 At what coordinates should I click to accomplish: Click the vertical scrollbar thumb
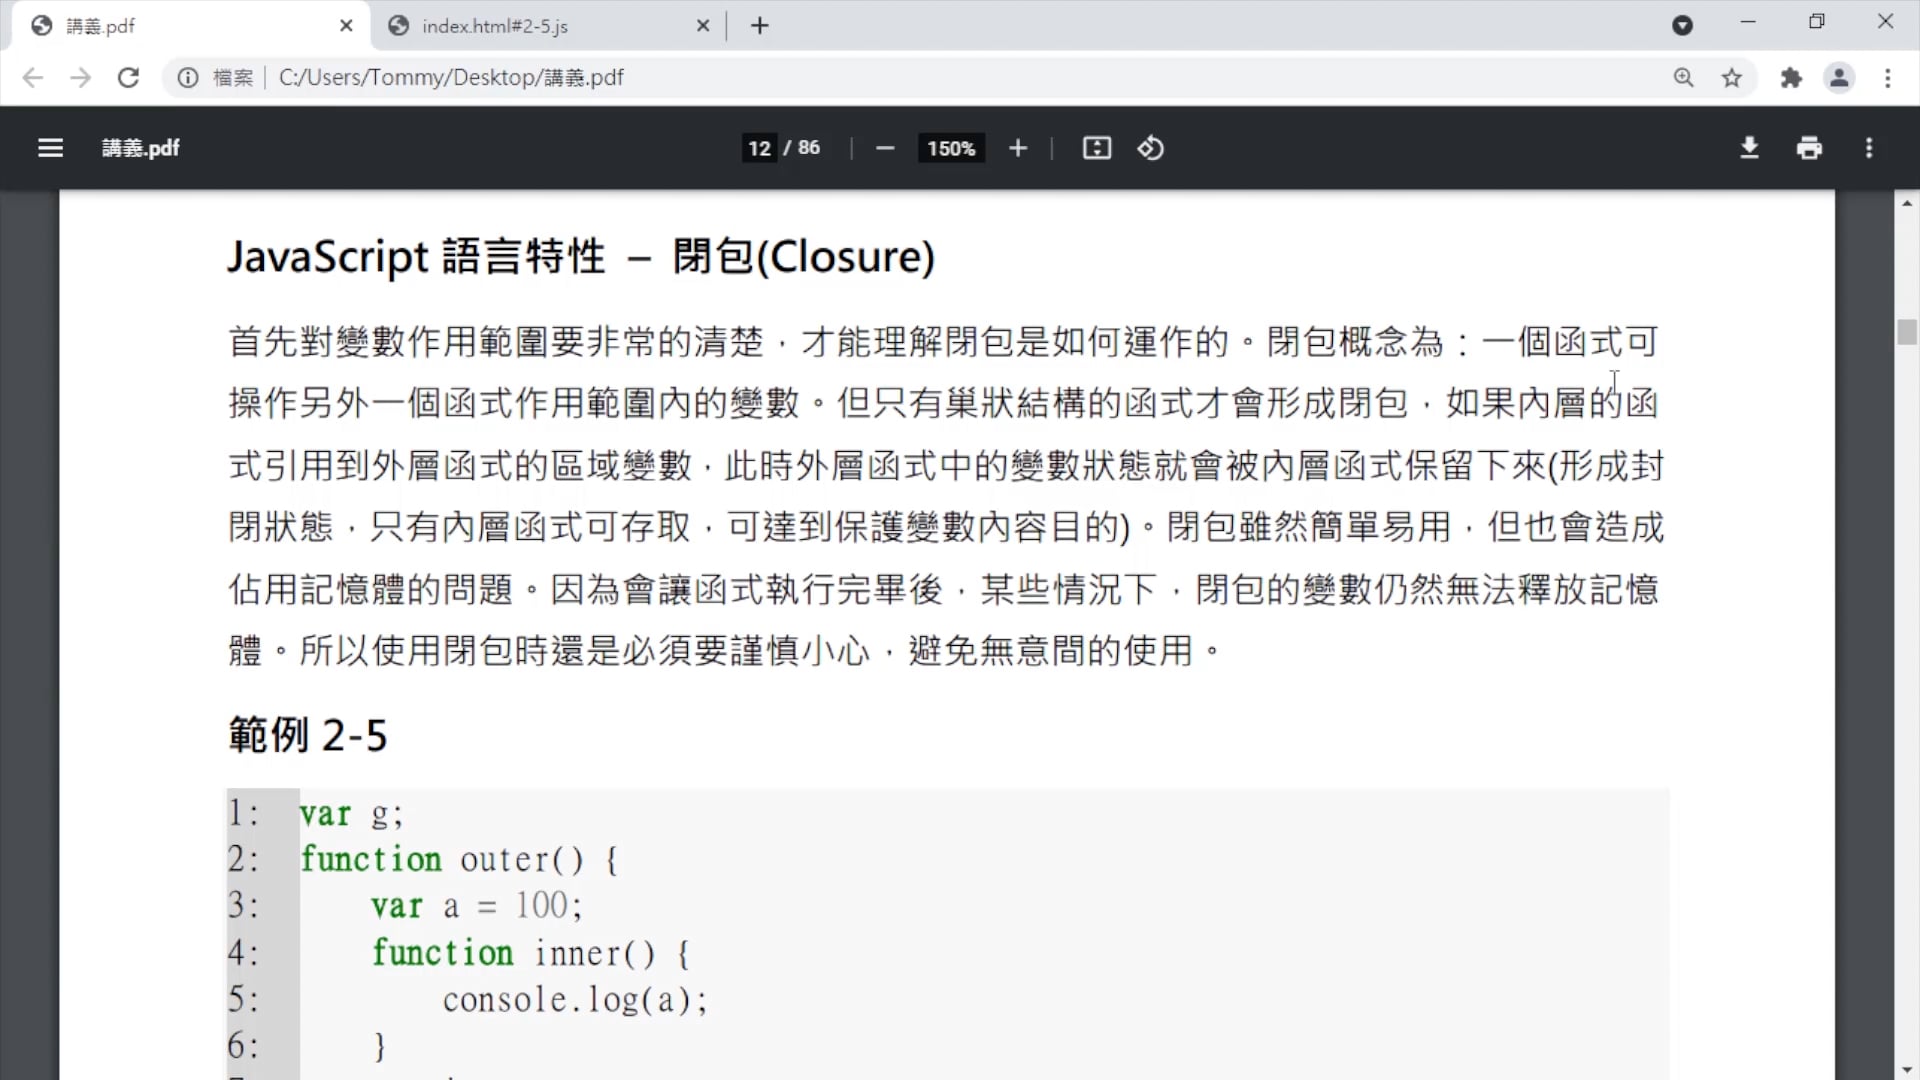pos(1906,332)
